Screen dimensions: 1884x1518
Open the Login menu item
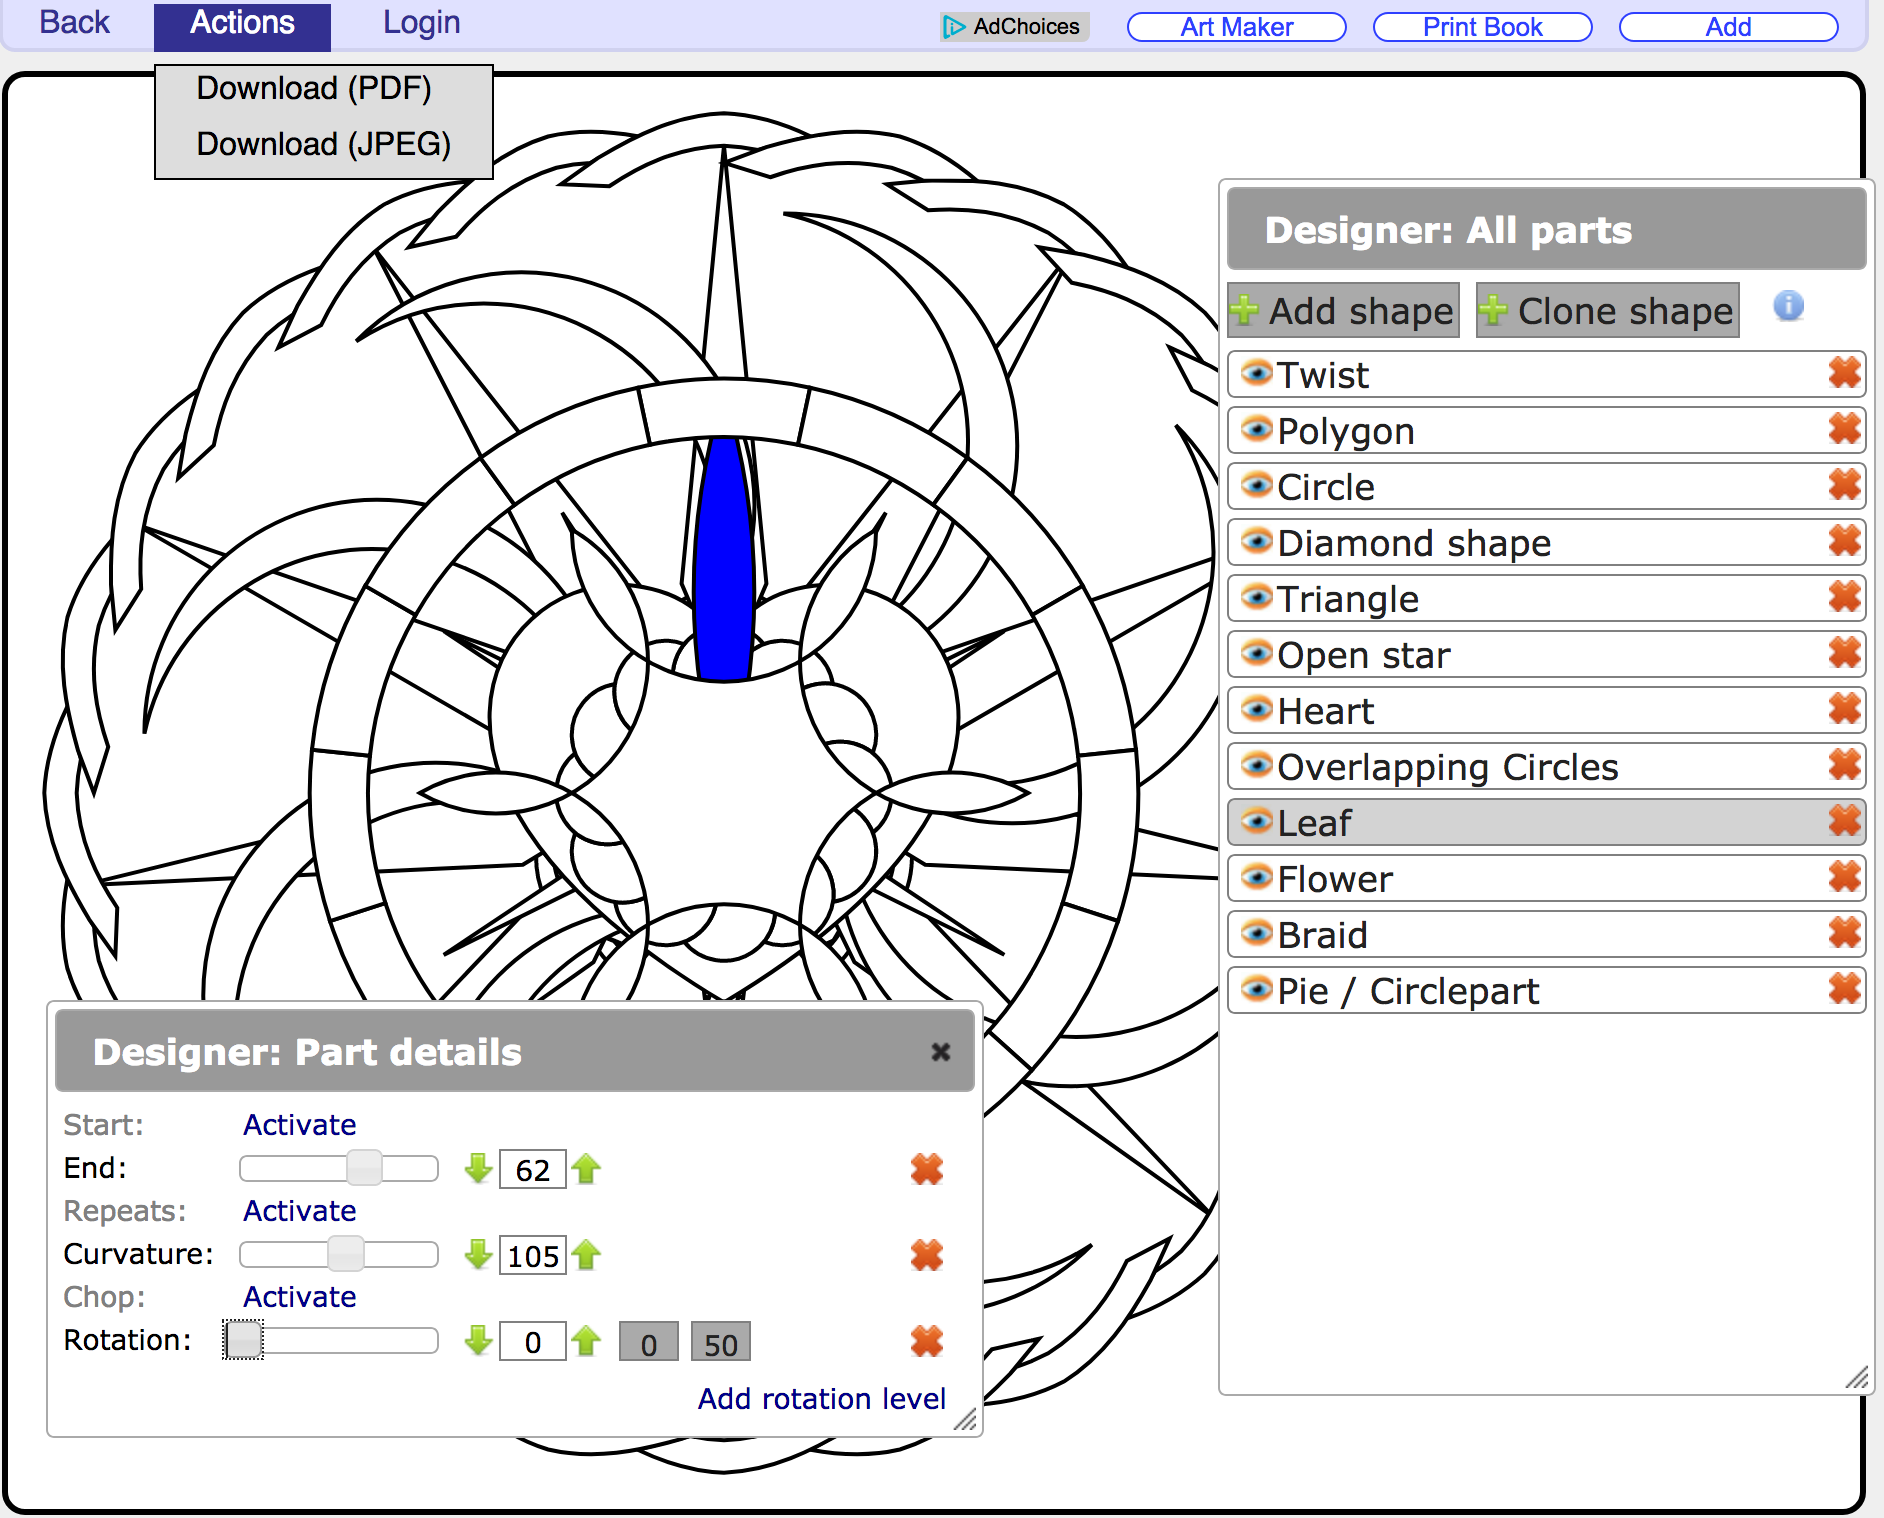tap(421, 22)
